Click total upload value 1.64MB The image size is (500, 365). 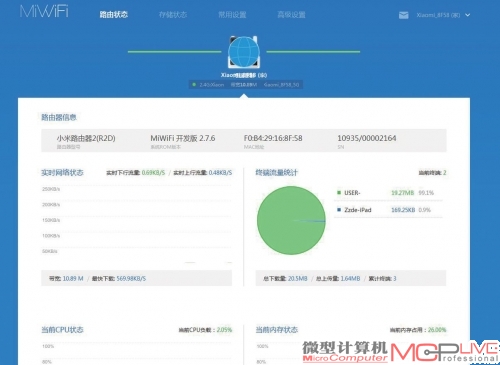point(350,278)
